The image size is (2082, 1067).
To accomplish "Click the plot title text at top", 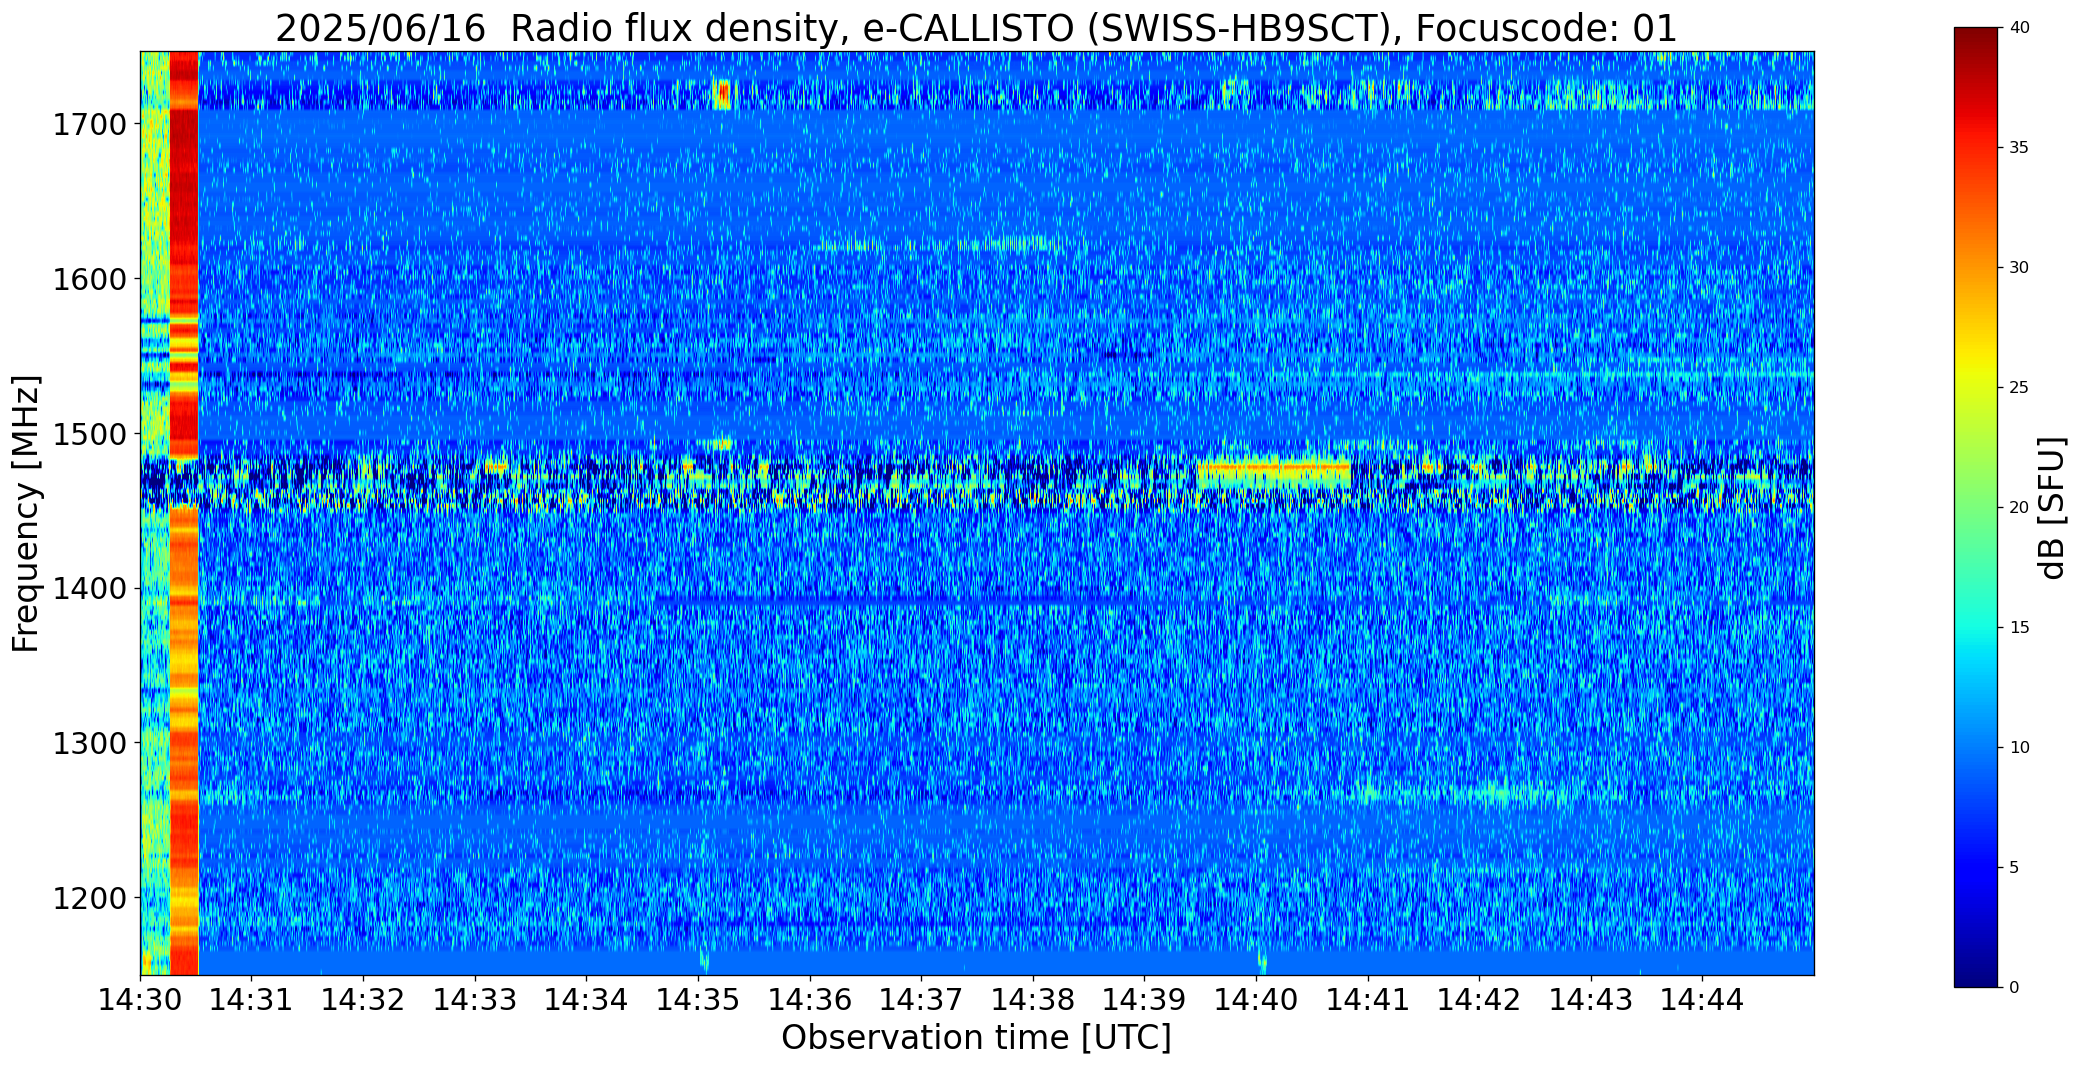I will 975,29.
